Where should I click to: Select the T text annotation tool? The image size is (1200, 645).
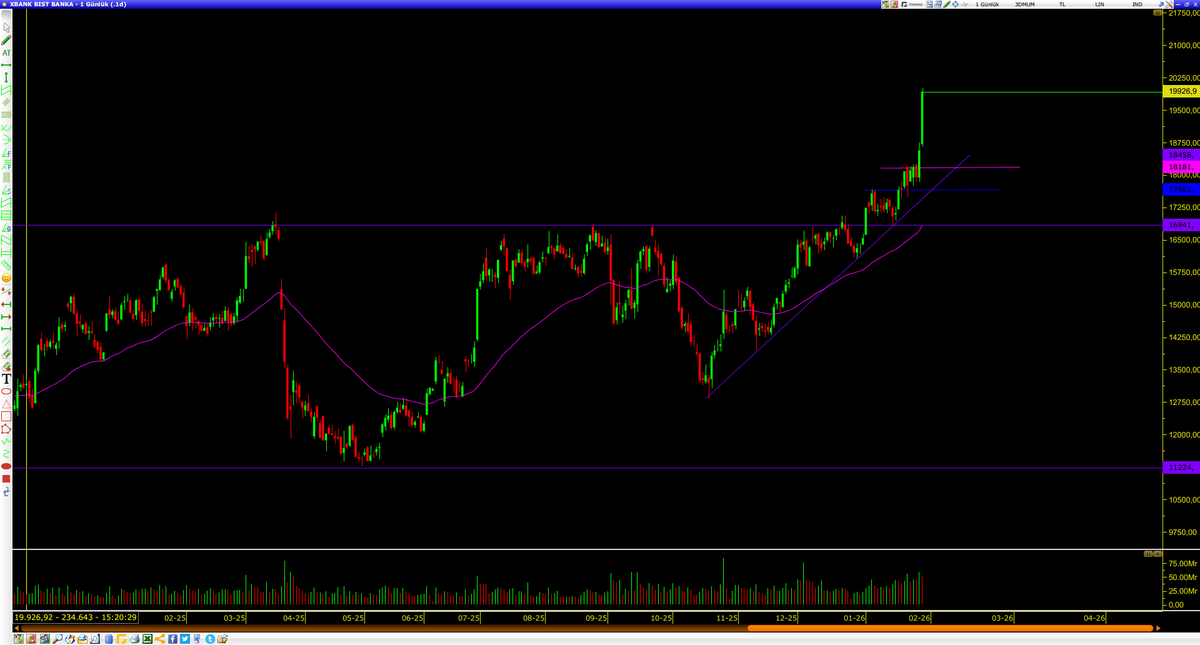(6, 378)
